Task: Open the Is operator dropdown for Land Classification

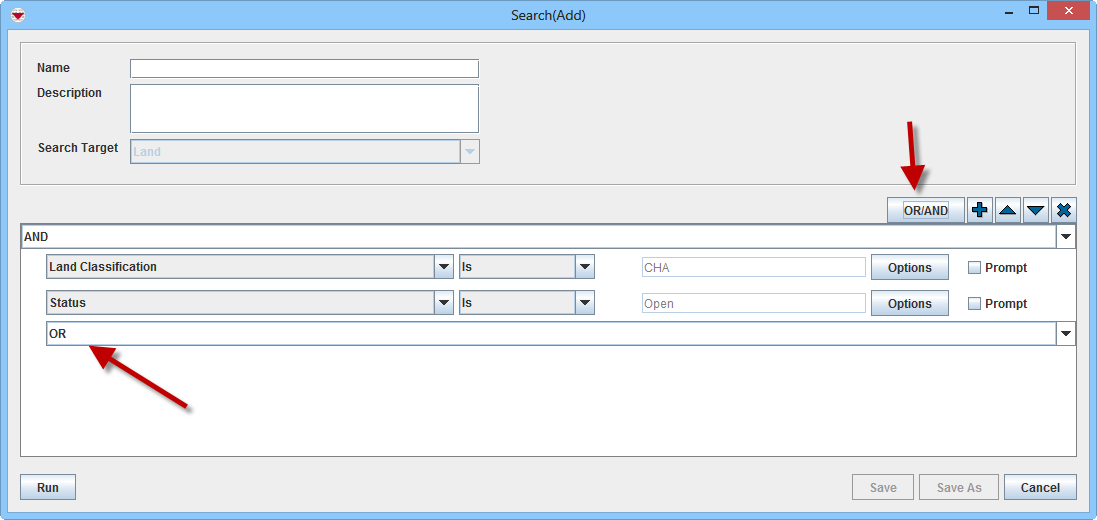Action: [585, 267]
